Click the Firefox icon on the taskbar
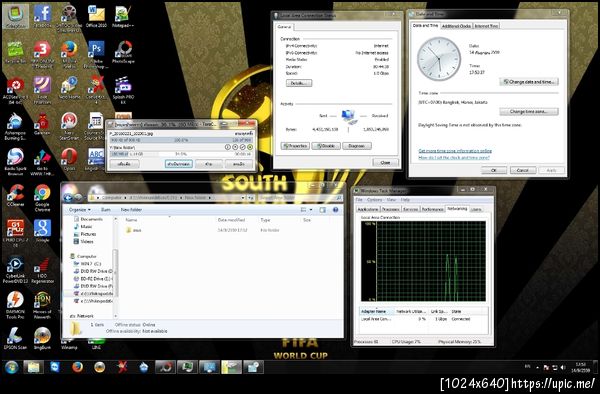This screenshot has width=600, height=394. (77, 367)
